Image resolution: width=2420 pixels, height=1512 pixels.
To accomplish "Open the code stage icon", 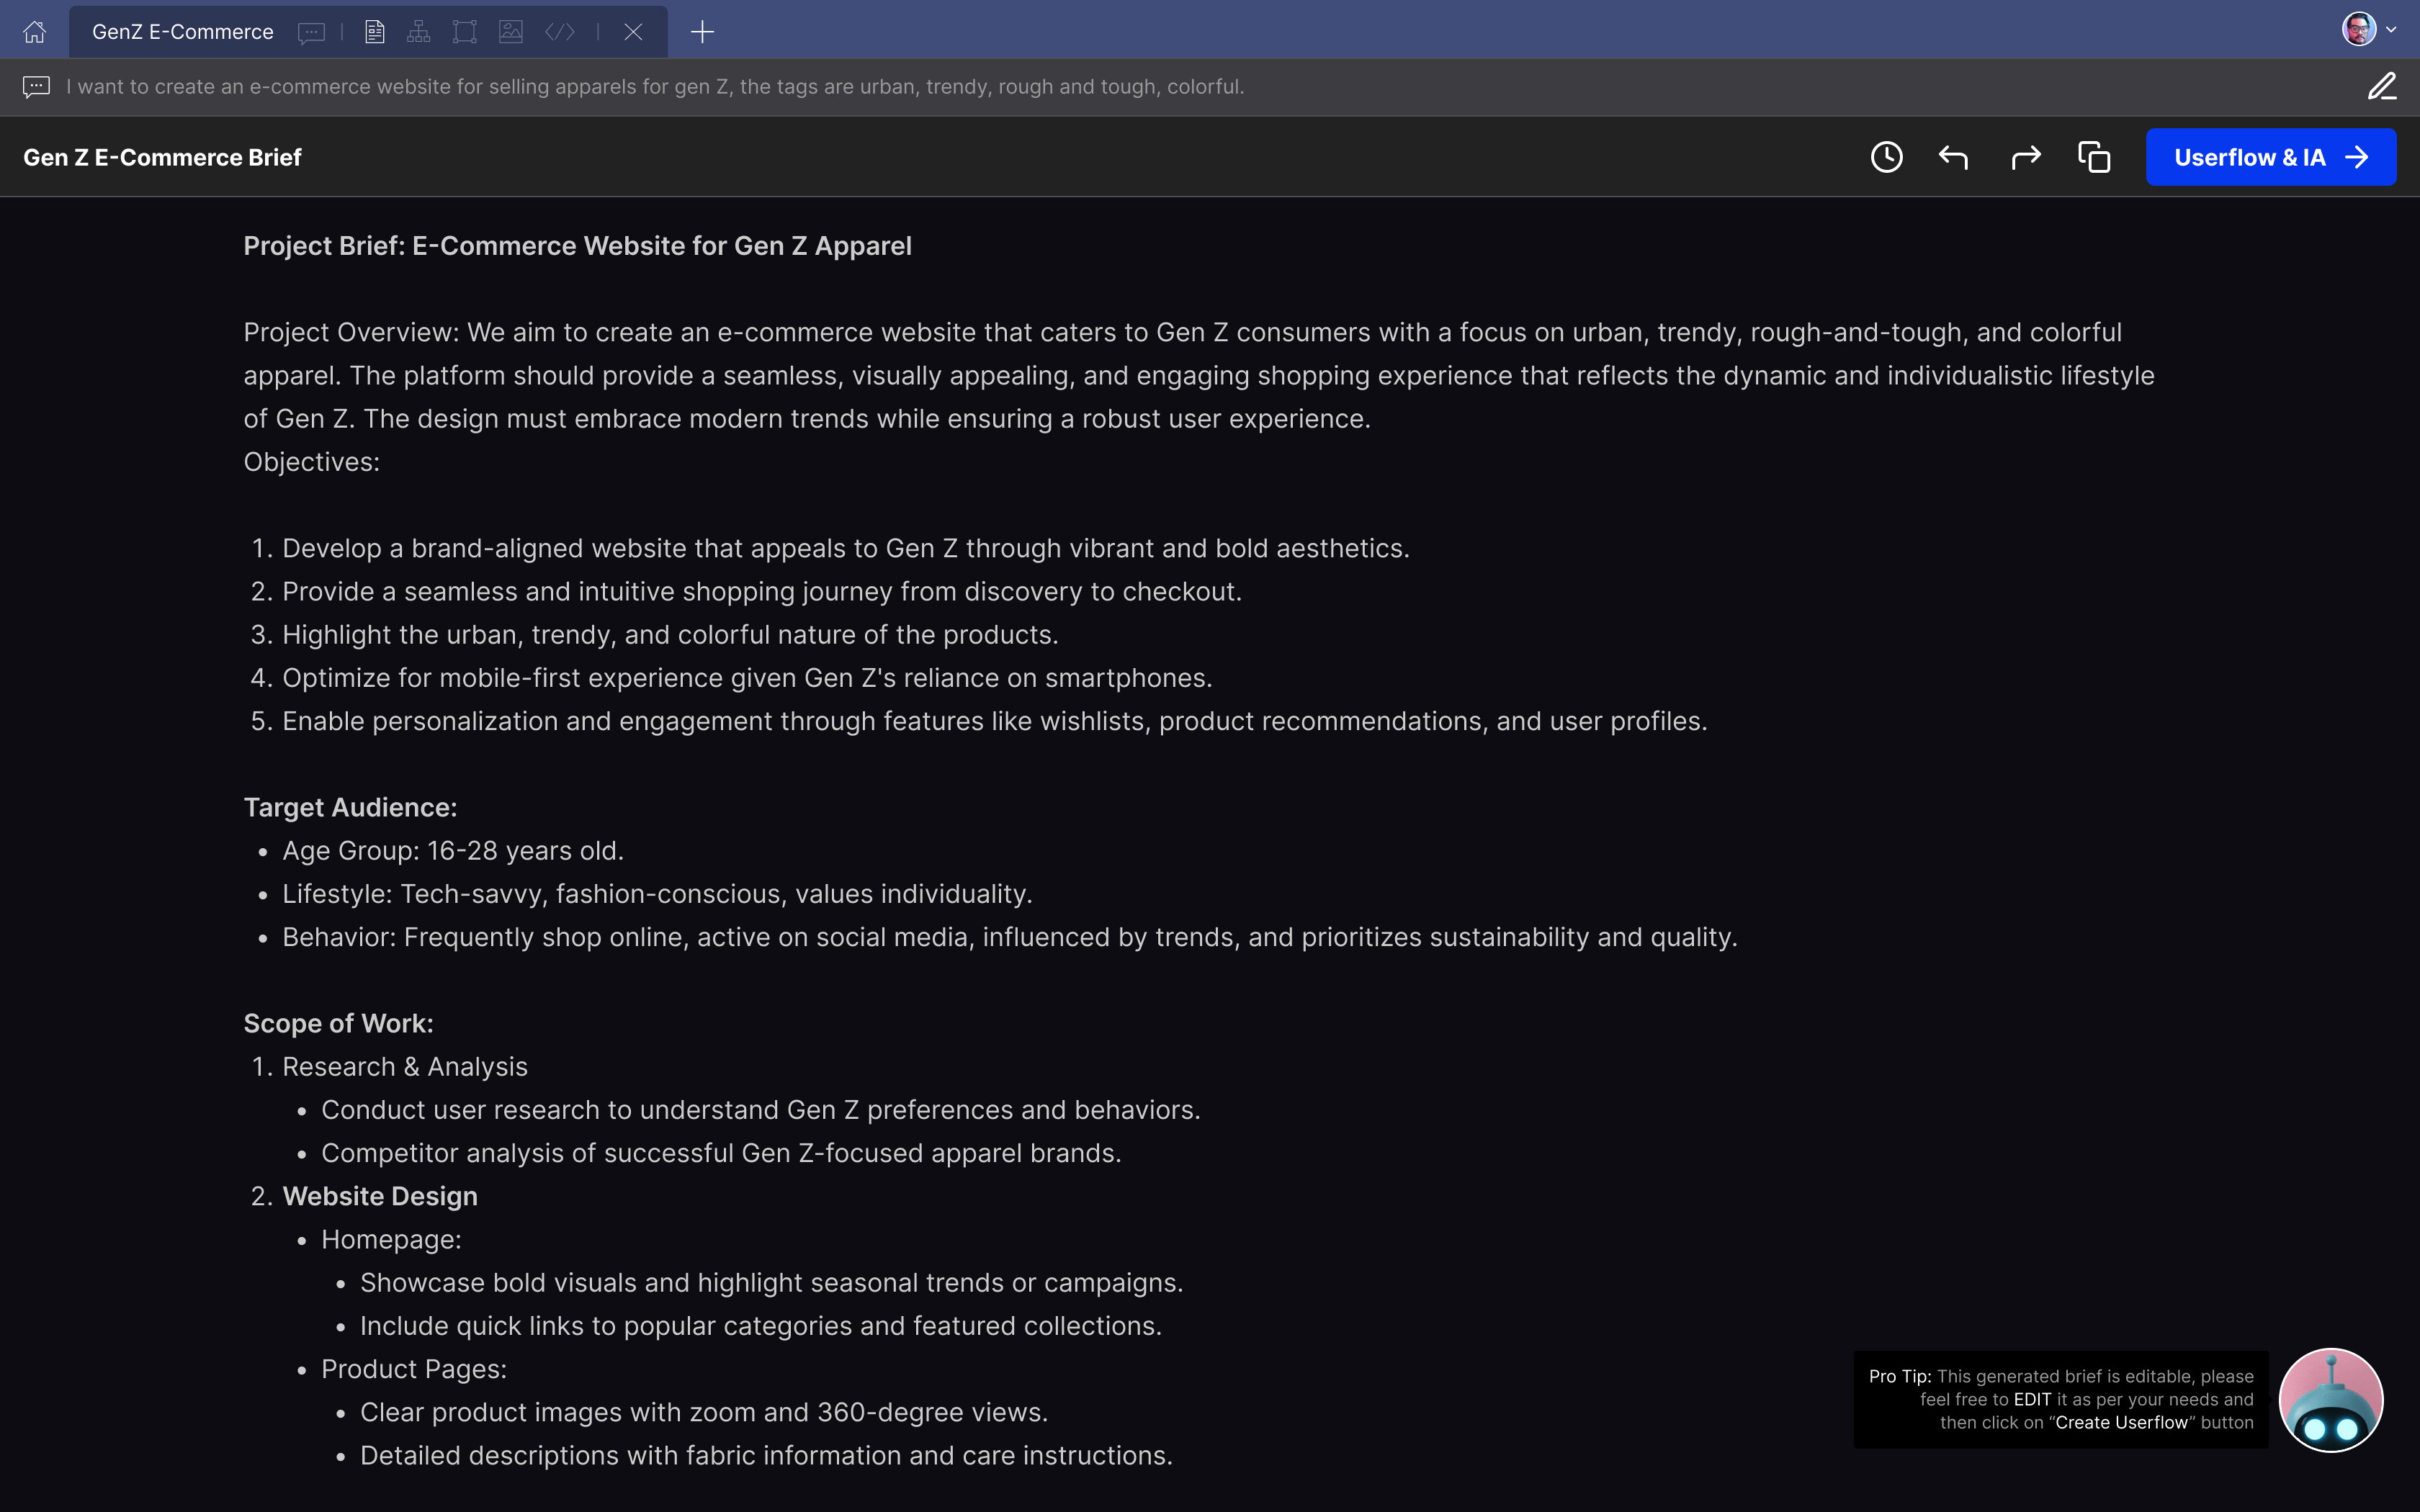I will [x=560, y=32].
